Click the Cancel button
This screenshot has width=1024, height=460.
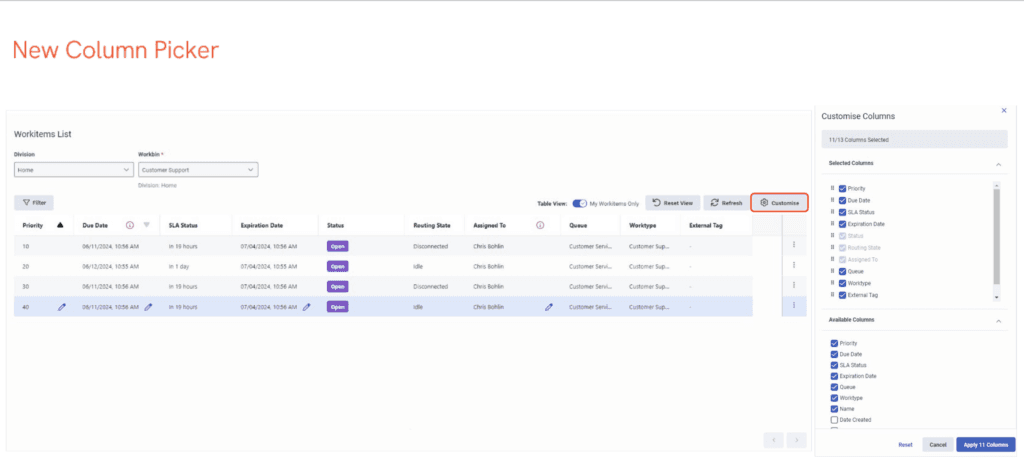click(x=937, y=445)
